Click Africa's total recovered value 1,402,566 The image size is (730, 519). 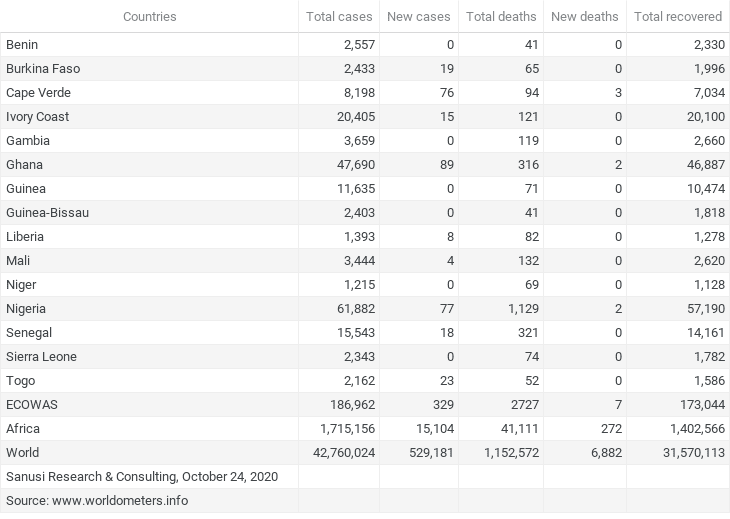click(x=689, y=429)
